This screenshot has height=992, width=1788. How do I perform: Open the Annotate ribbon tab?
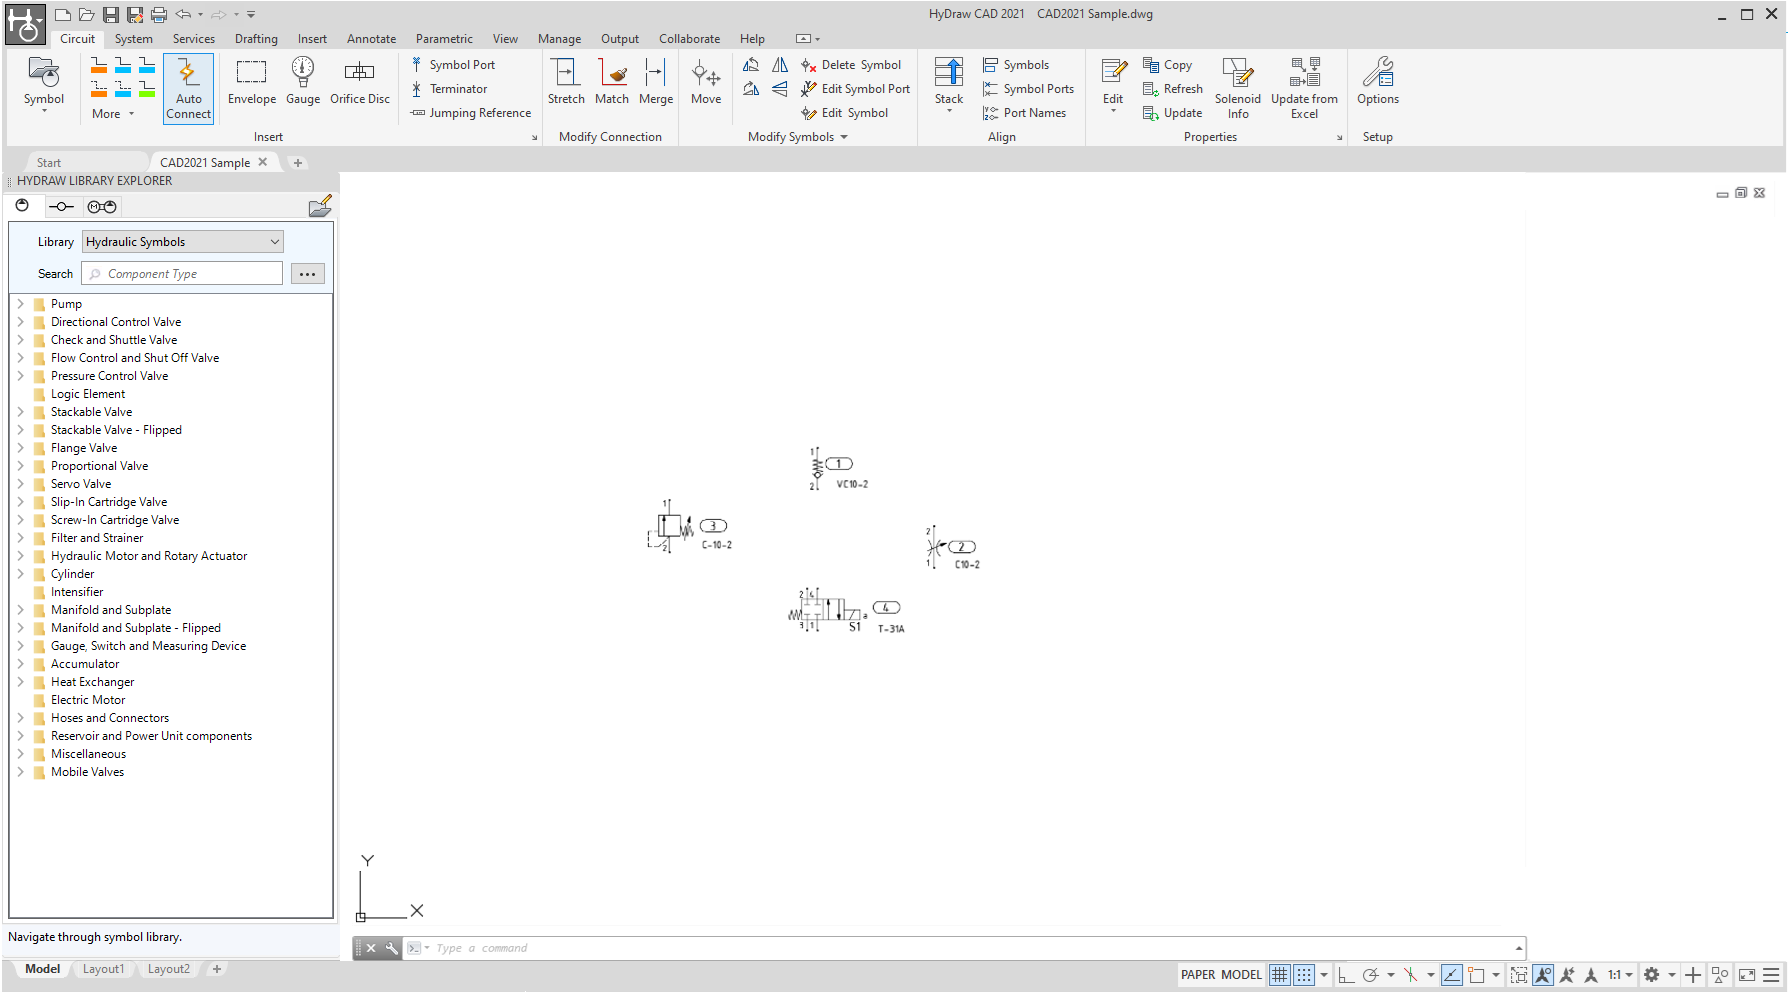371,39
